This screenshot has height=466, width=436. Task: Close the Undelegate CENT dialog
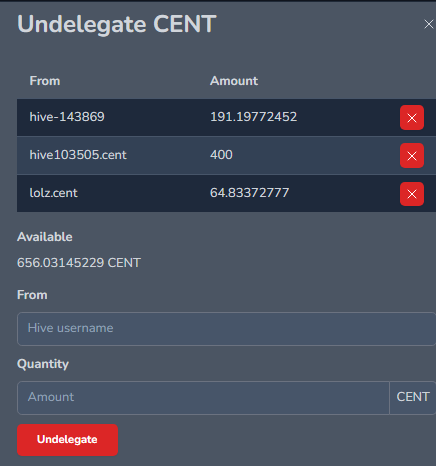428,24
